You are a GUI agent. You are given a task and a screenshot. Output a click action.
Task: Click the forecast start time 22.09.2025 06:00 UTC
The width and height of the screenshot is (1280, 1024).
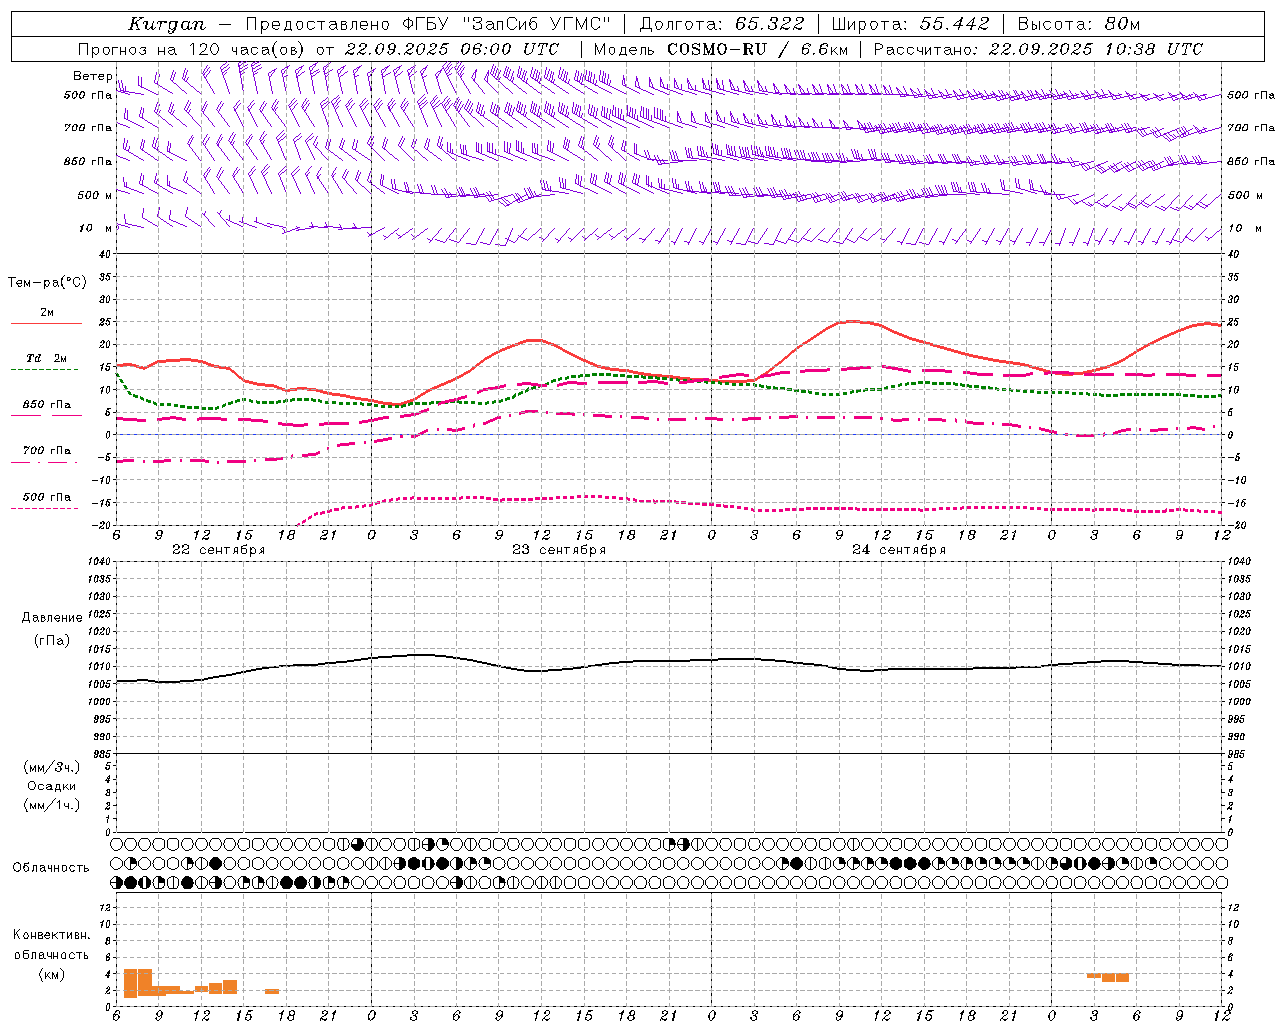click(x=452, y=49)
